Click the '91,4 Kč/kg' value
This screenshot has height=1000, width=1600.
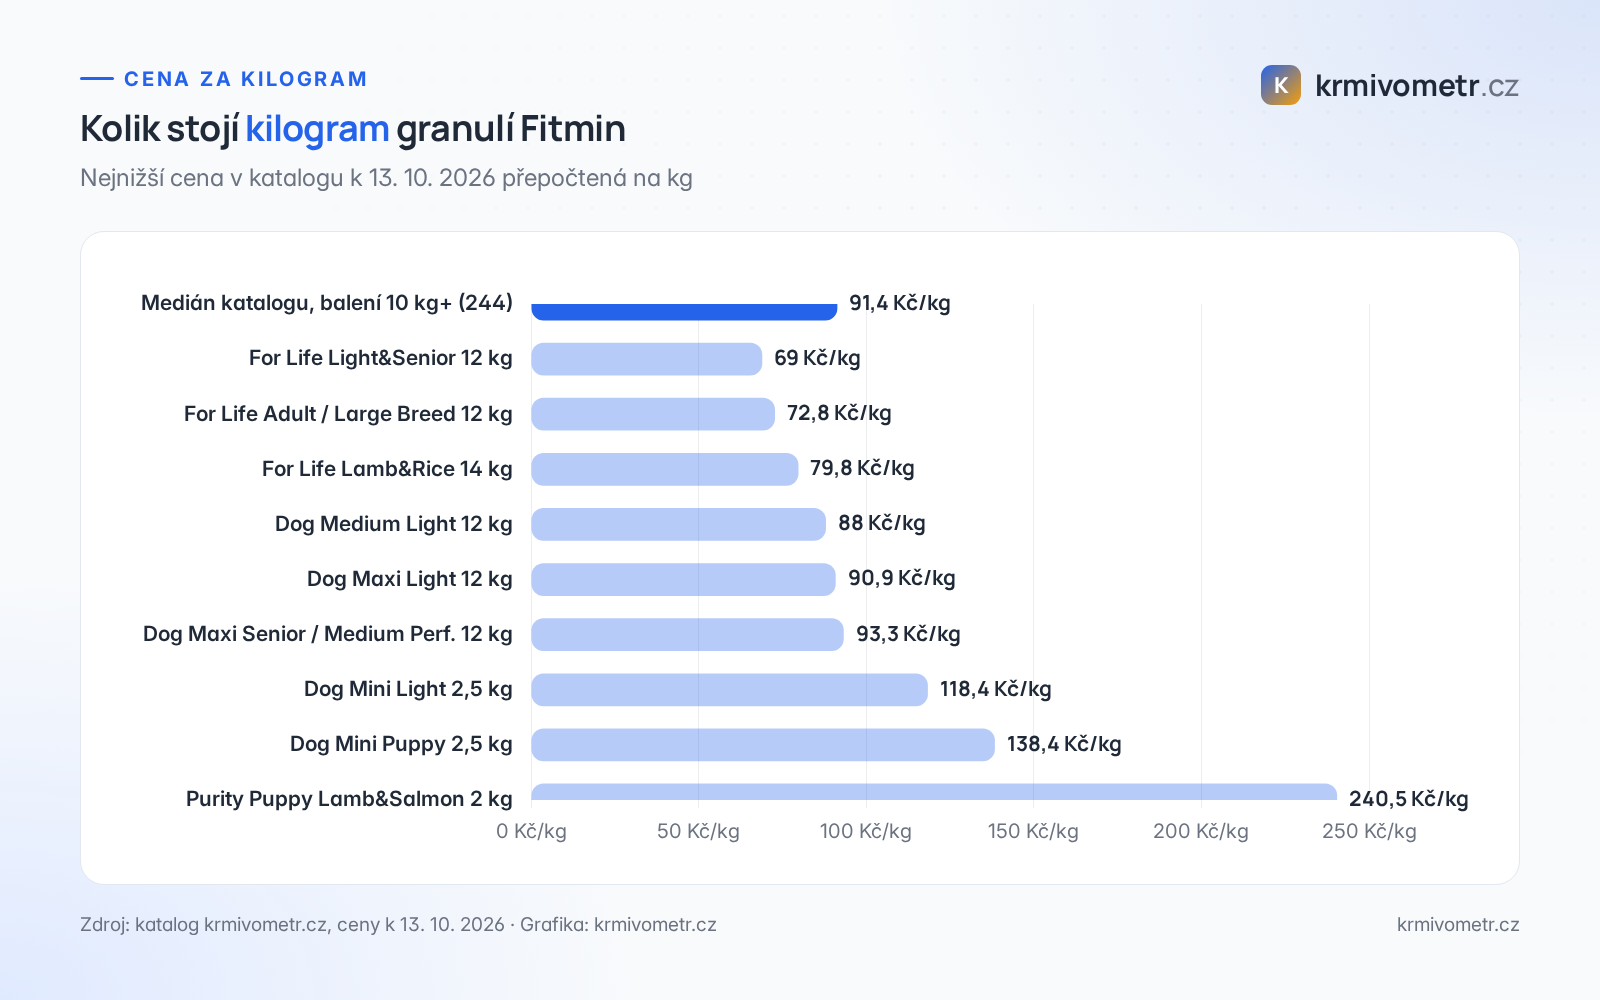tap(900, 303)
